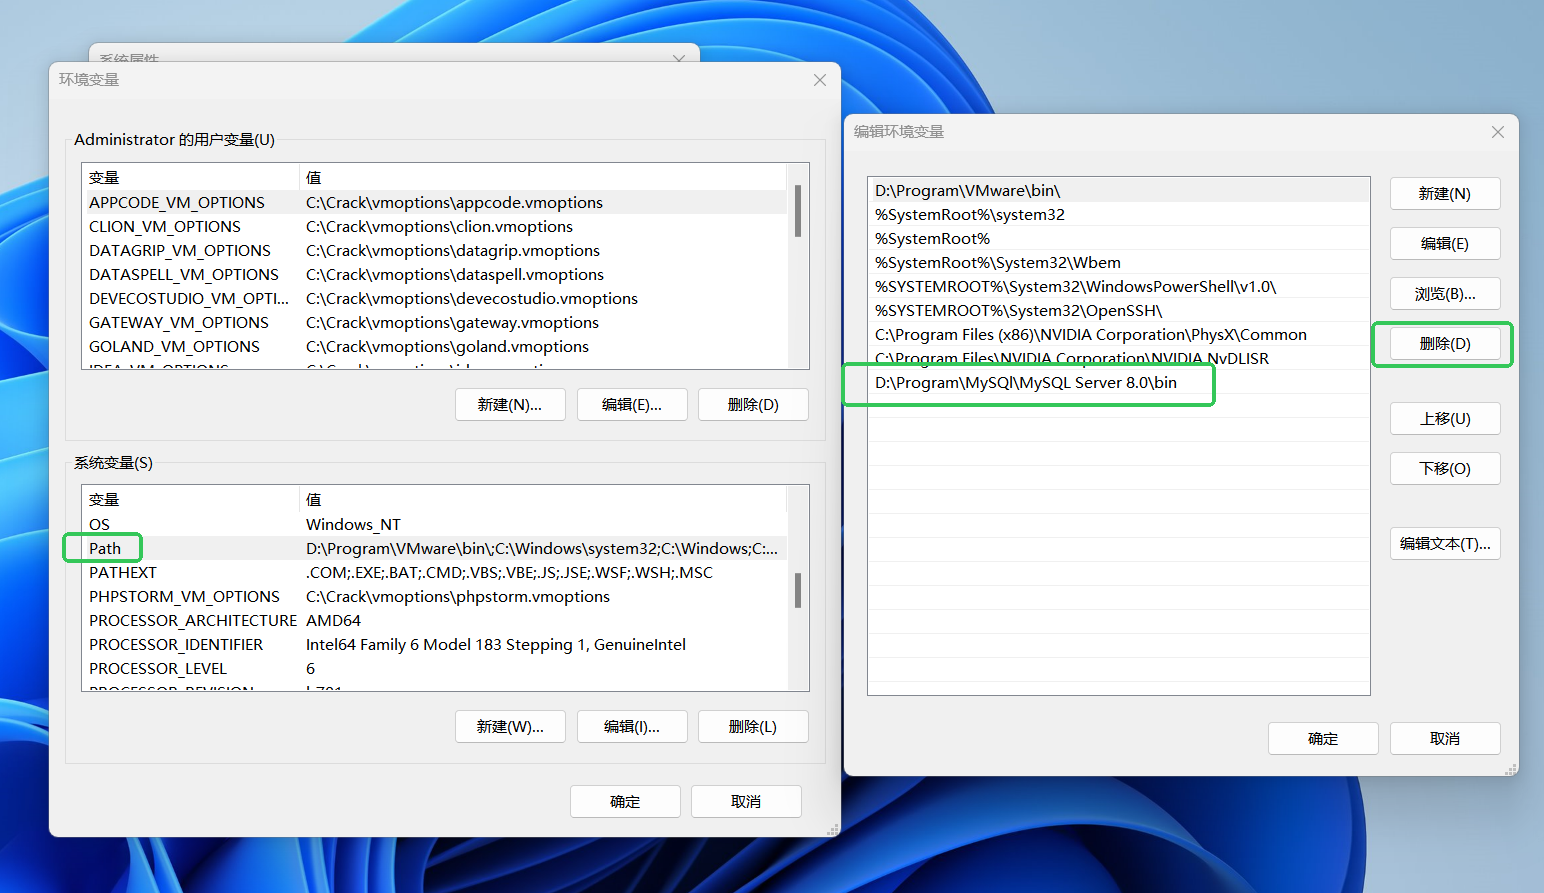
Task: Click the Windows_NT value cell
Action: [x=353, y=525]
